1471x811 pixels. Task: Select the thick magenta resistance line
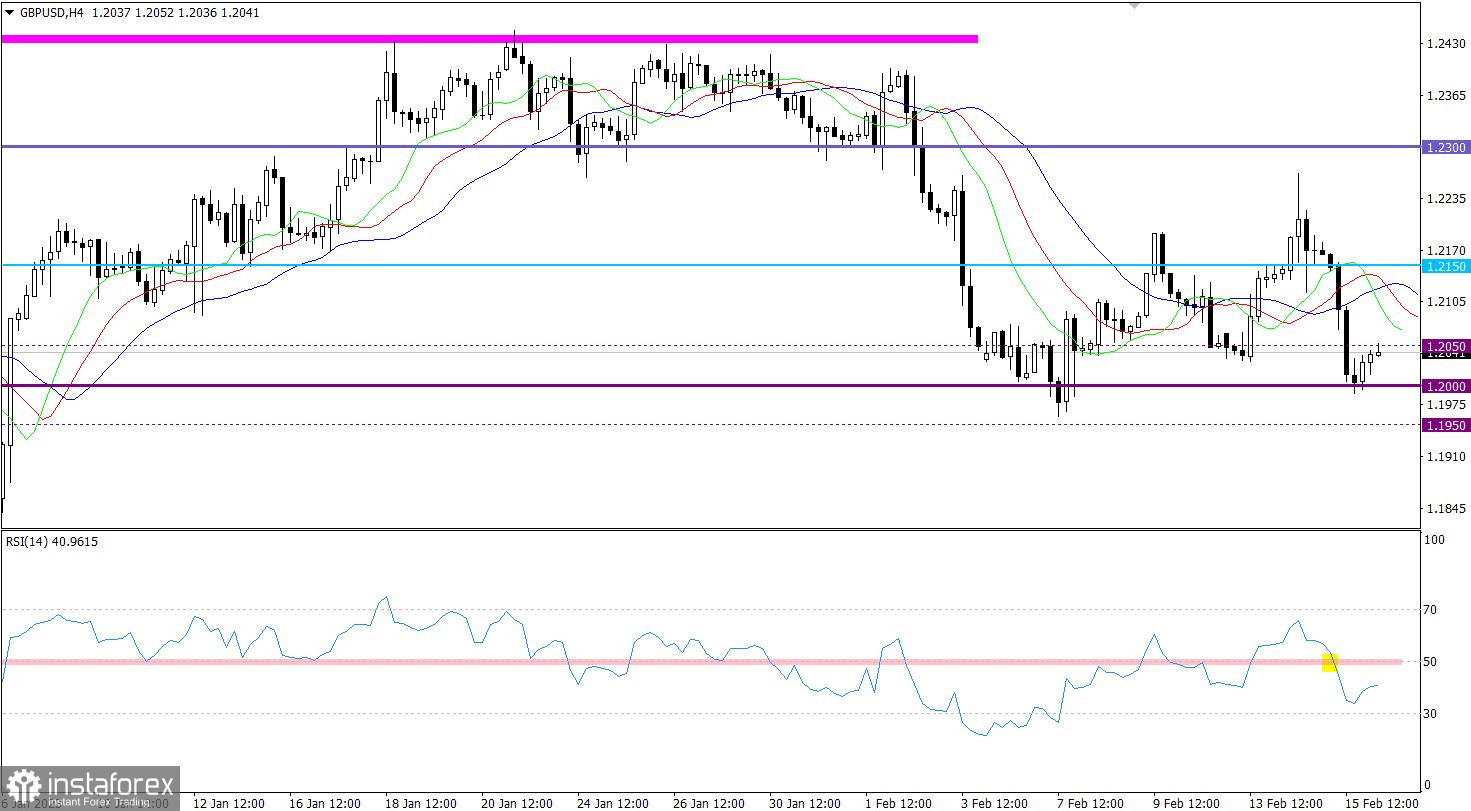[x=489, y=39]
